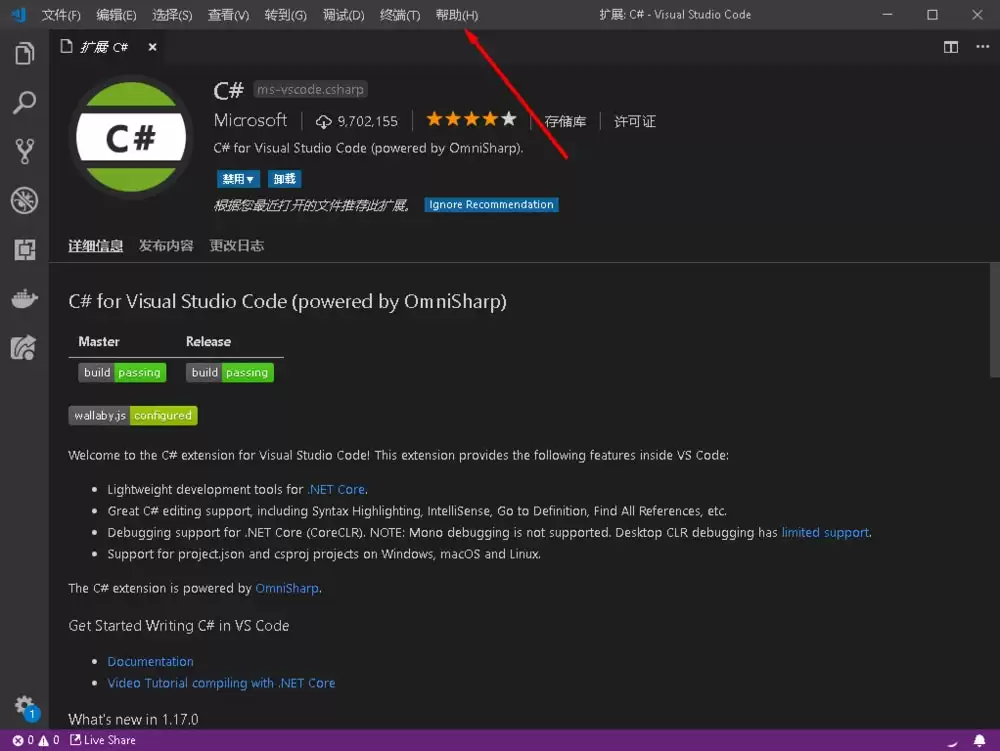Viewport: 1000px width, 751px height.
Task: Open the Explorer view in the Activity Bar
Action: tap(24, 53)
